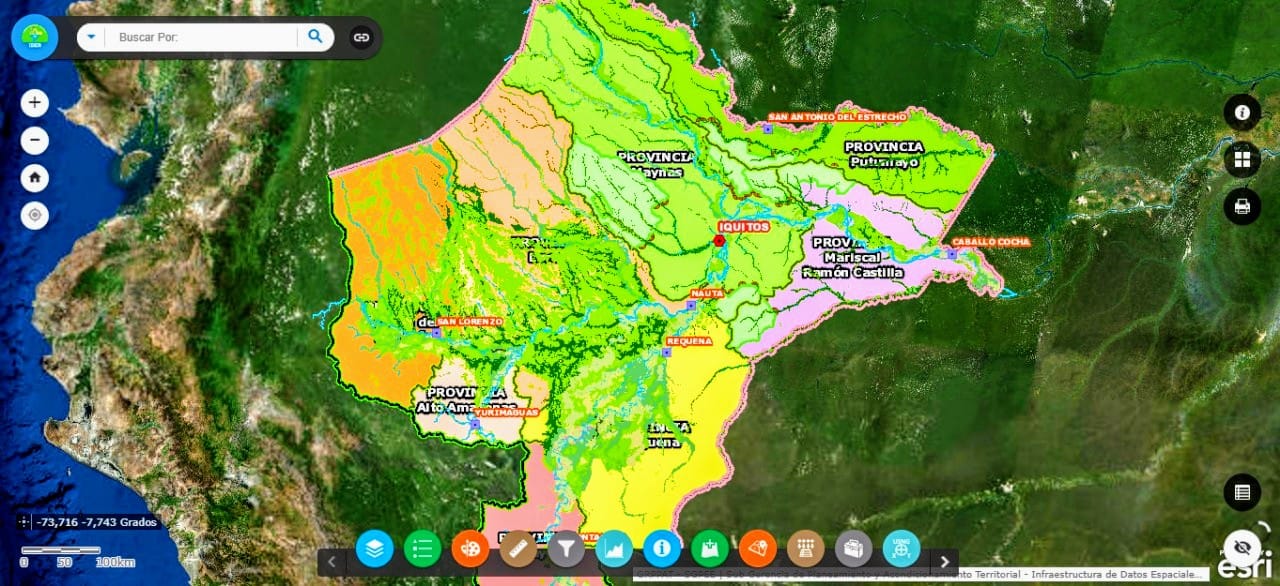Select the ruler Measurement tool
The width and height of the screenshot is (1280, 586).
[518, 548]
